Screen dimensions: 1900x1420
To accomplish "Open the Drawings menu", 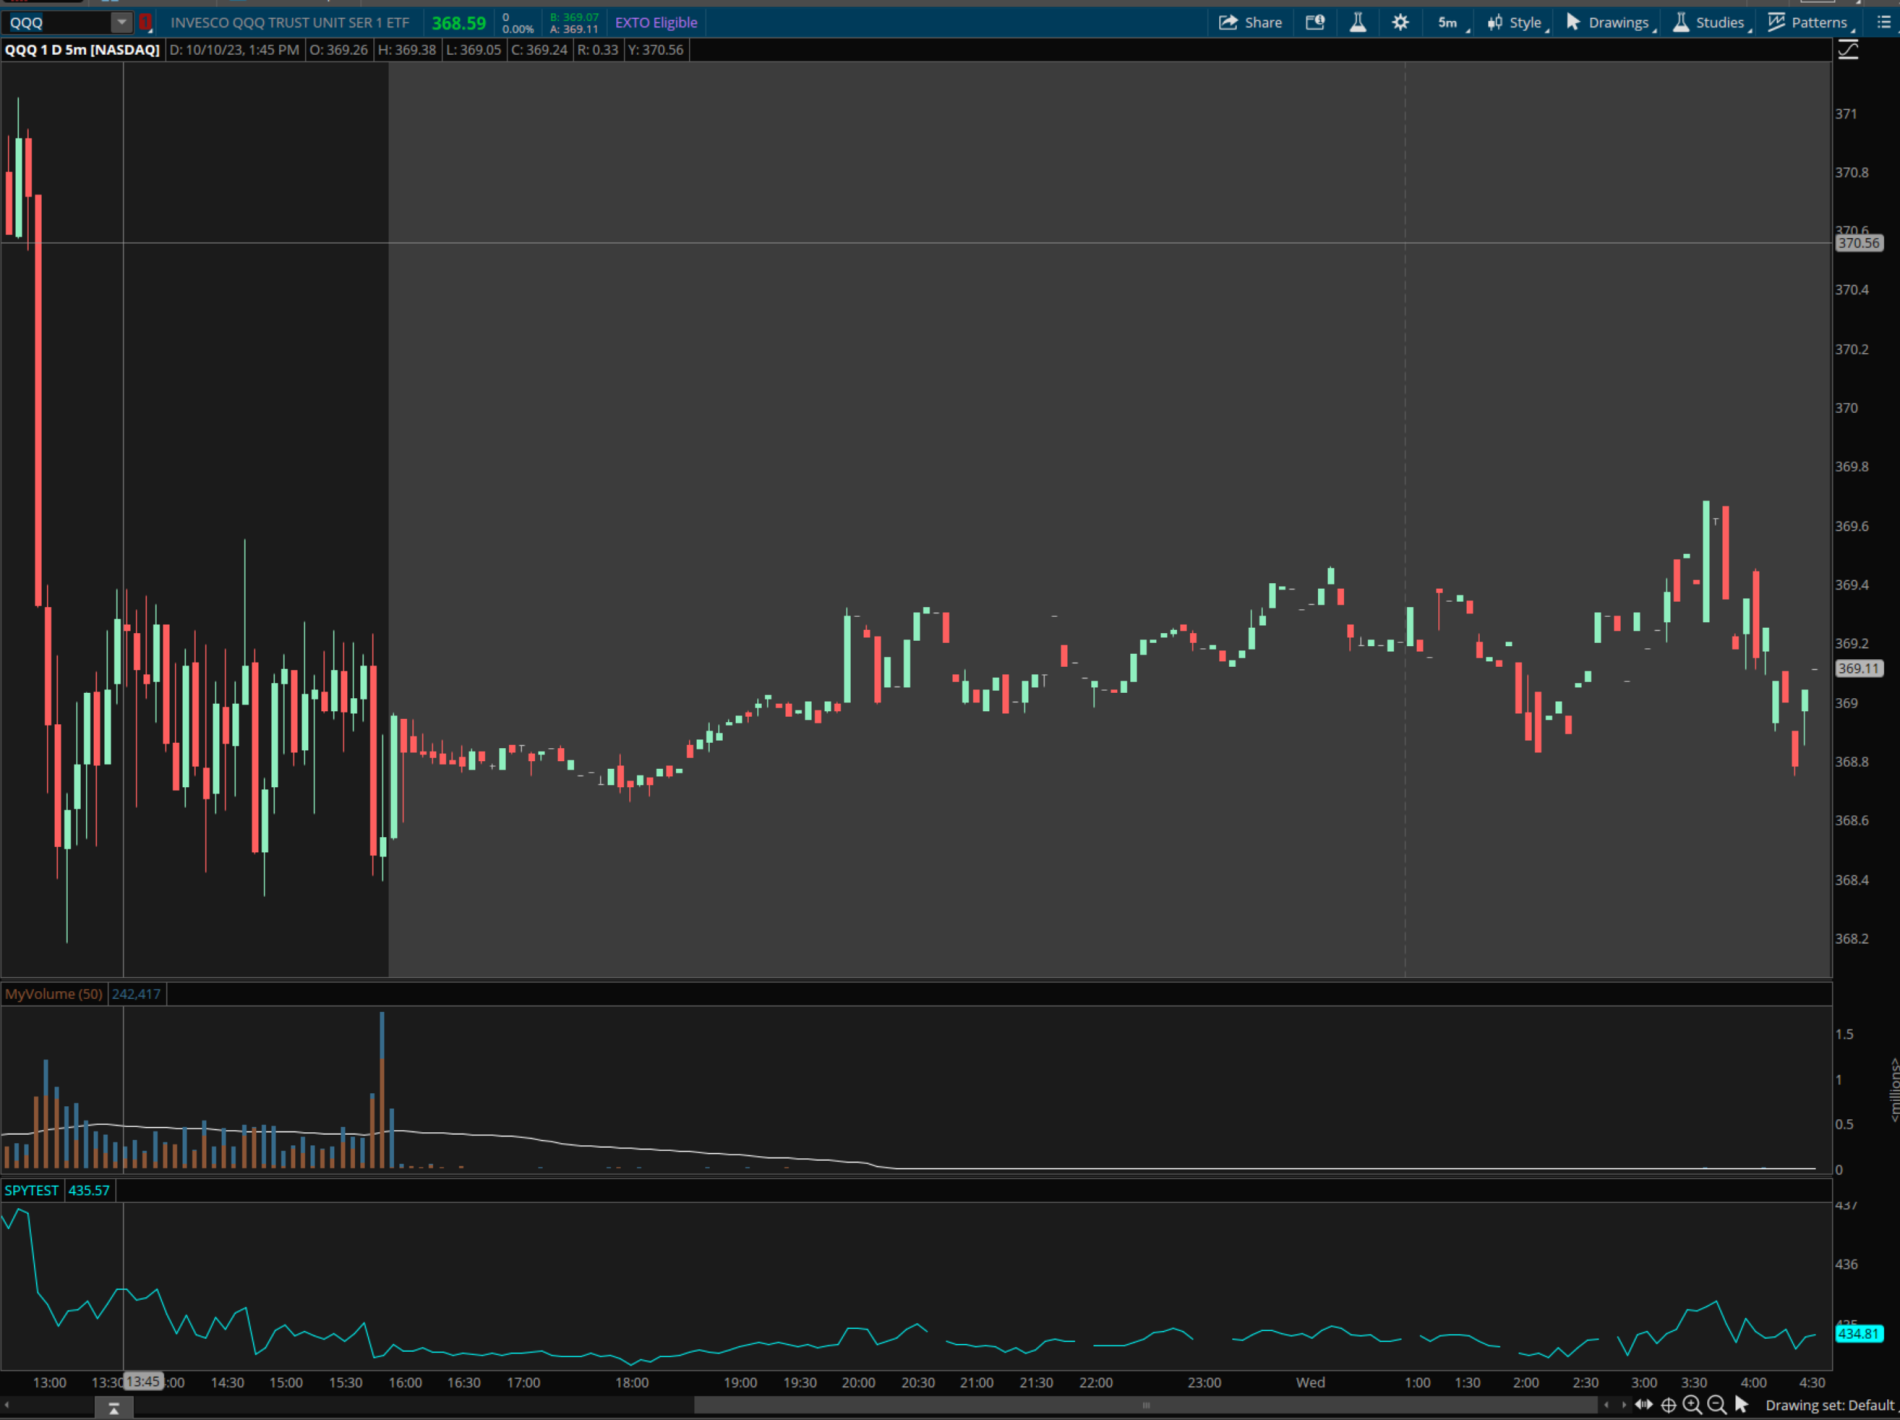I will pos(1609,22).
